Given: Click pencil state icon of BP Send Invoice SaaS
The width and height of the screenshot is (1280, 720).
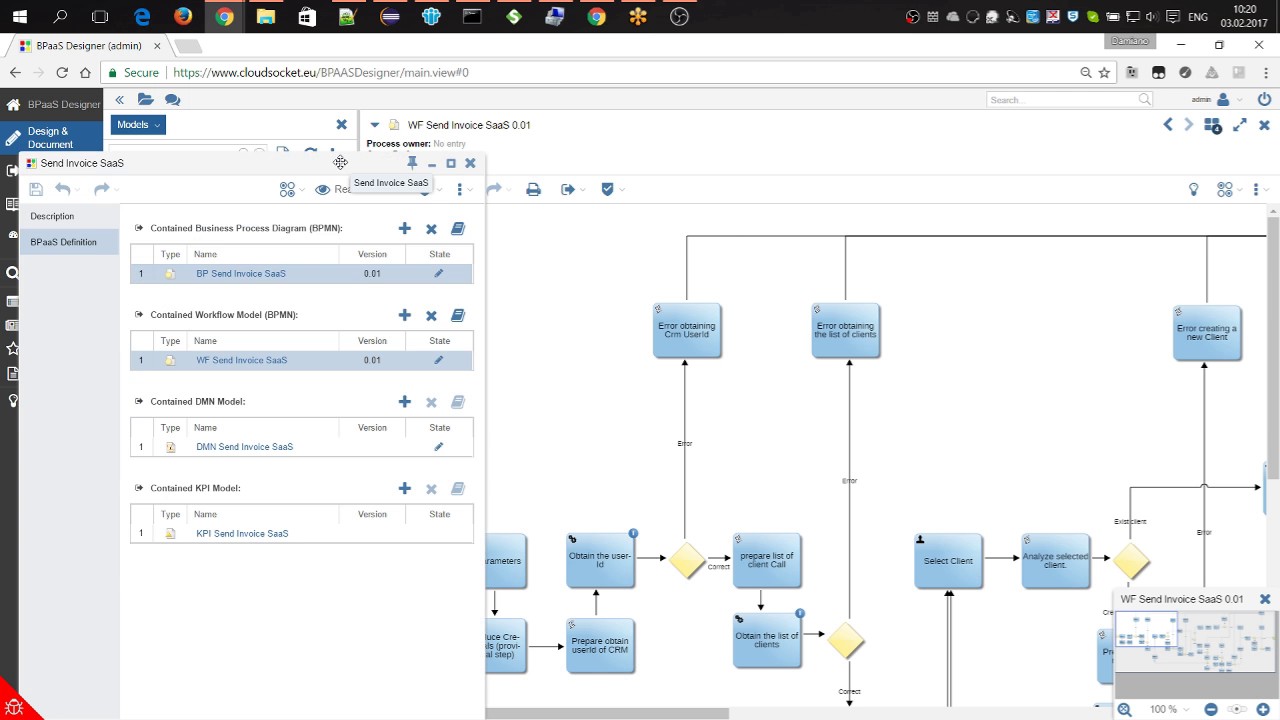Looking at the screenshot, I should 438,273.
